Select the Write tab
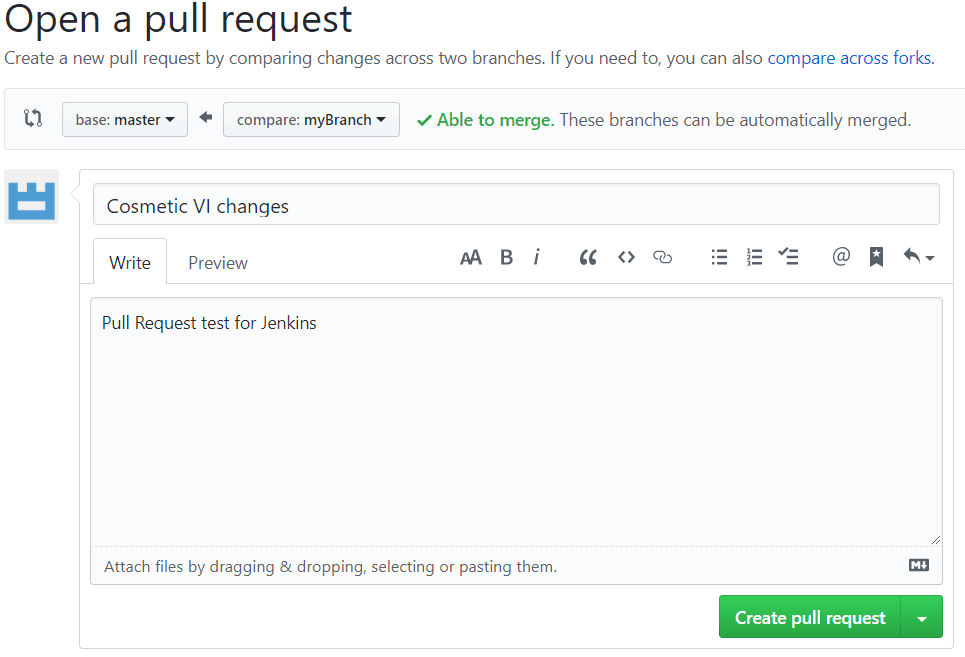965x657 pixels. (130, 263)
